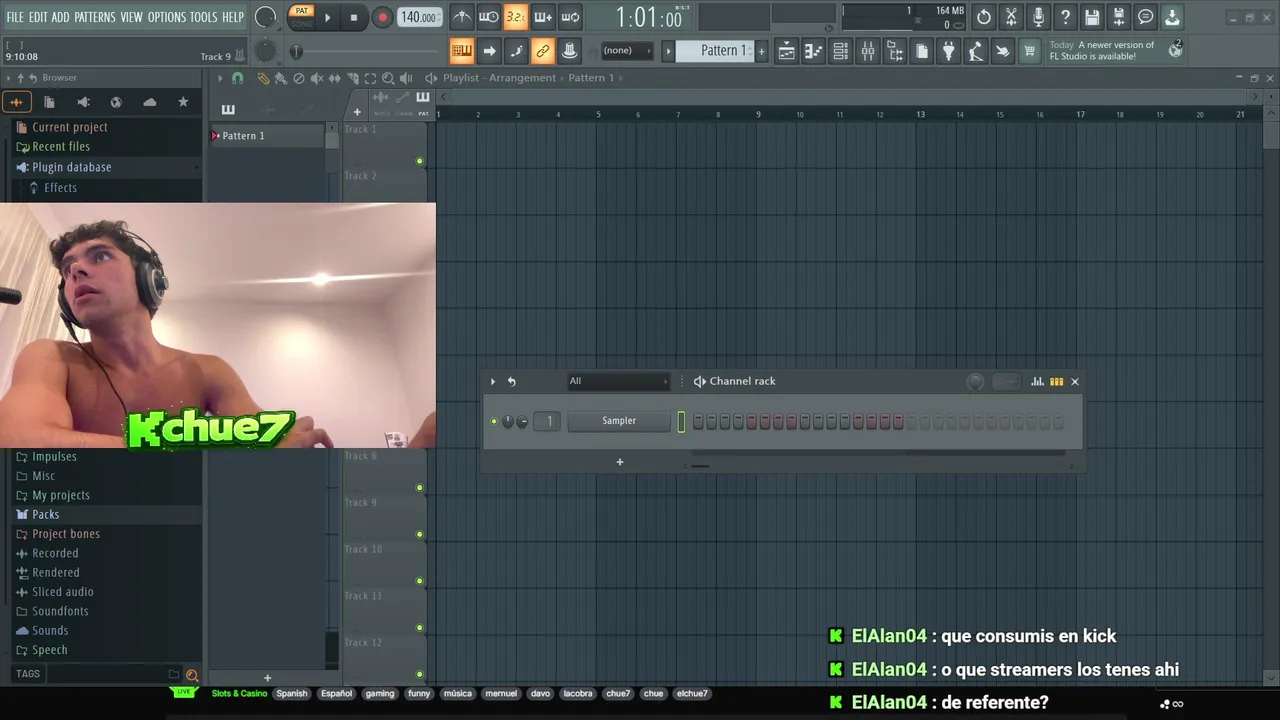
Task: Open the Pattern 1 selector dropdown
Action: 715,51
